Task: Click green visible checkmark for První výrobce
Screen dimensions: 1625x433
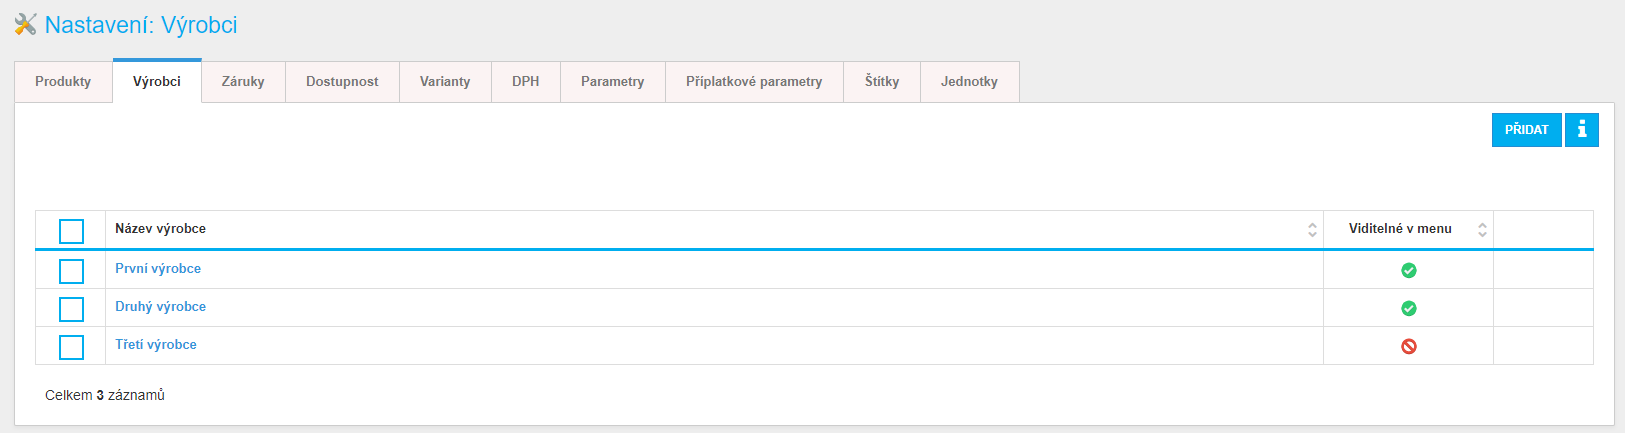Action: coord(1408,270)
